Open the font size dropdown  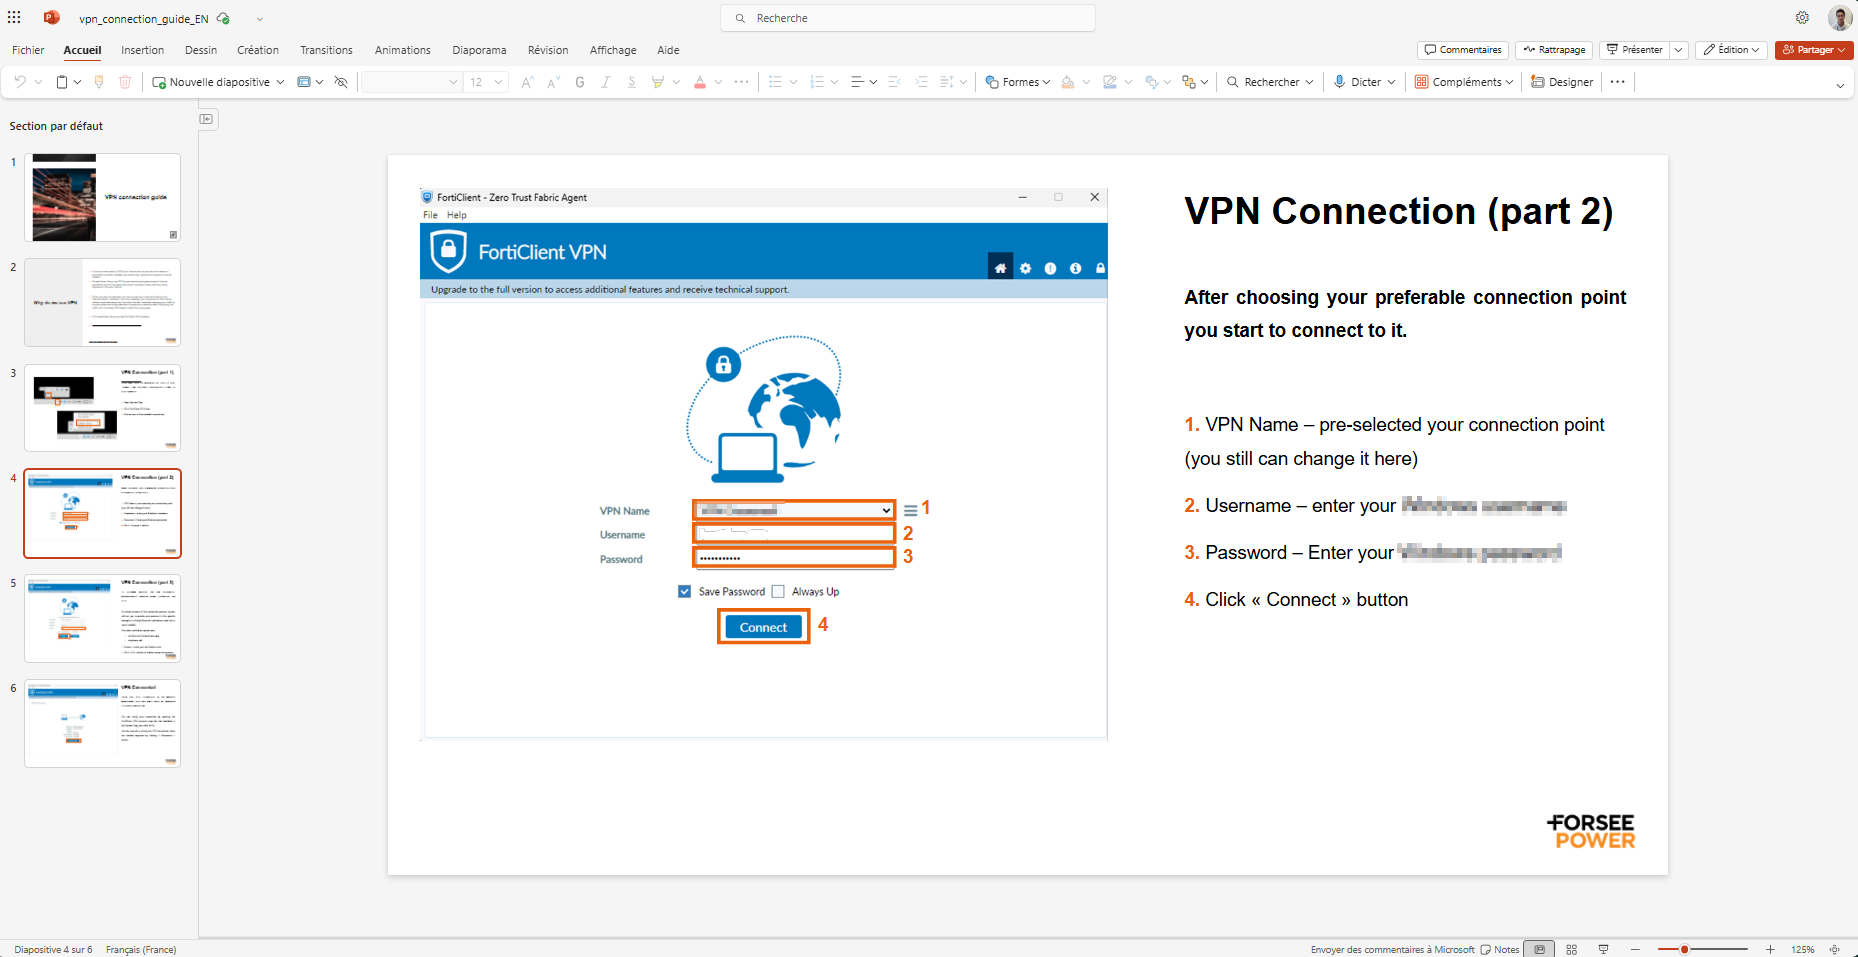point(498,82)
